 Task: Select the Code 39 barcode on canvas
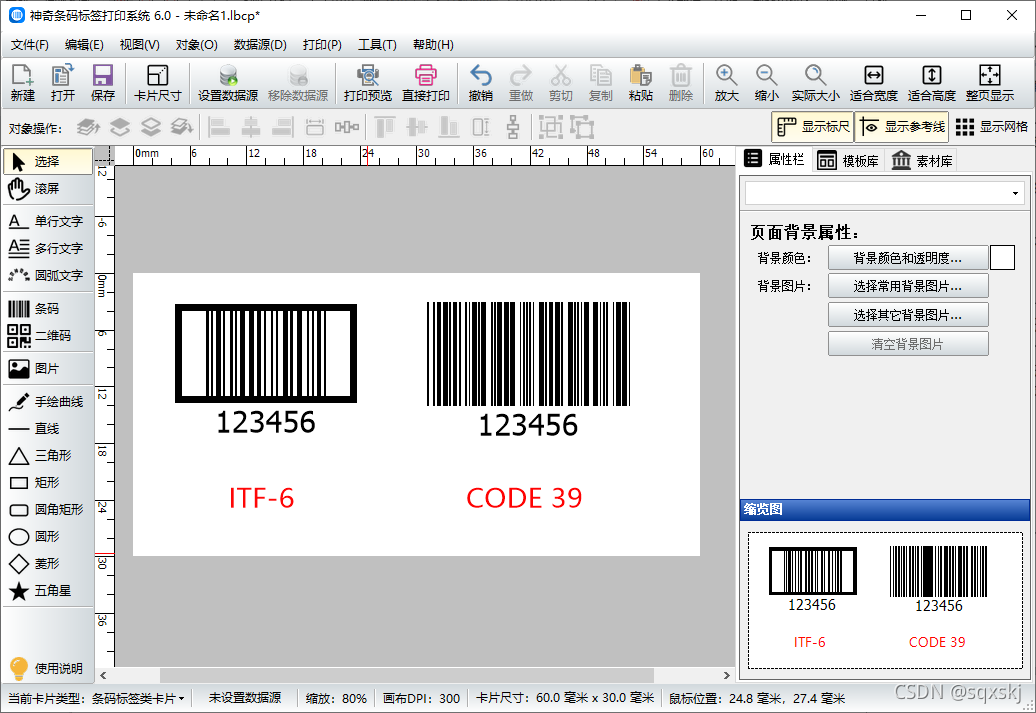tap(528, 370)
